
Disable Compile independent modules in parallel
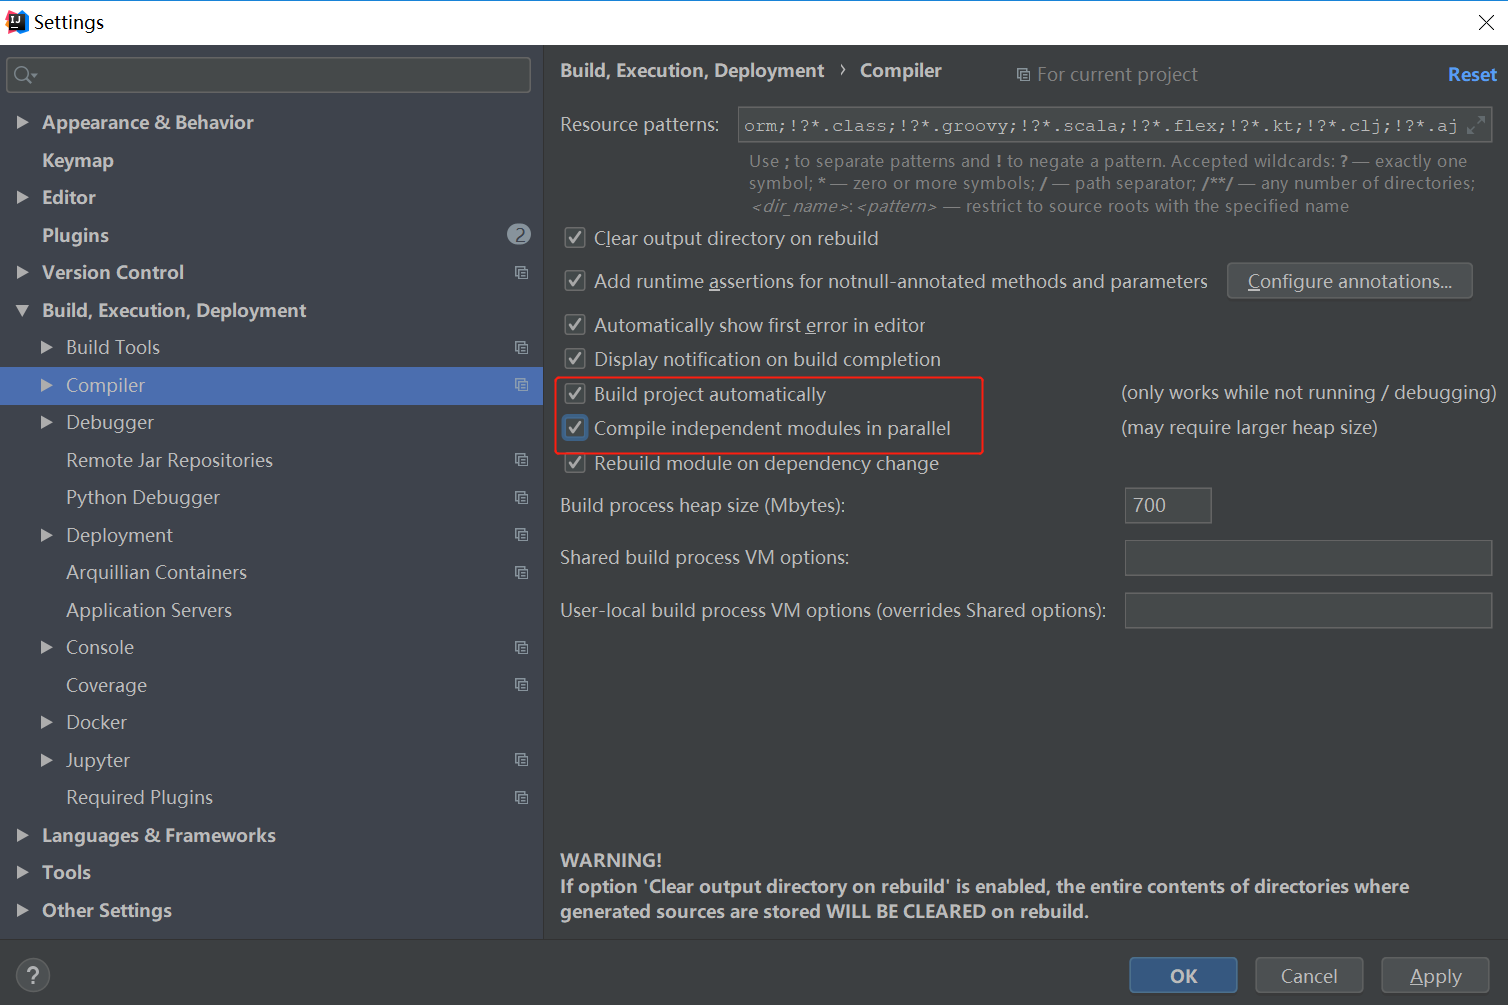575,428
